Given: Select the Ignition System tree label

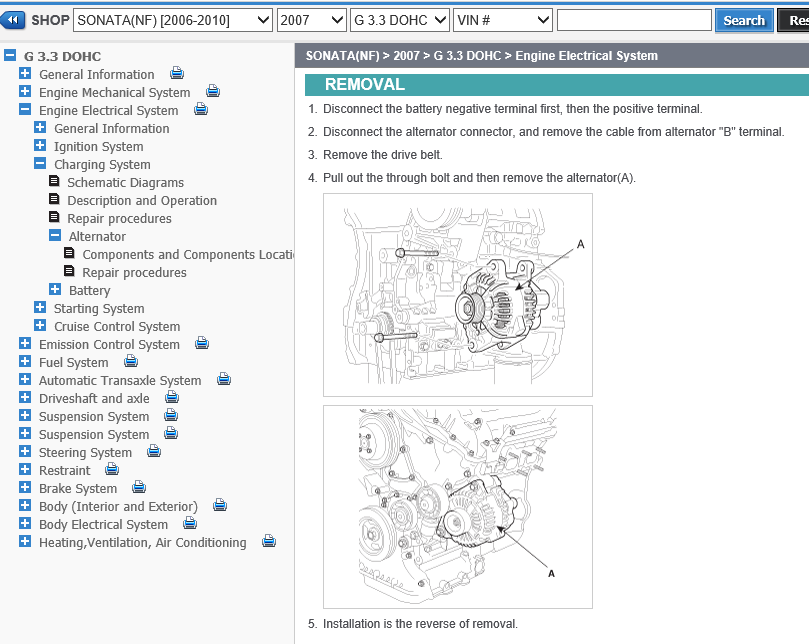Looking at the screenshot, I should 99,147.
